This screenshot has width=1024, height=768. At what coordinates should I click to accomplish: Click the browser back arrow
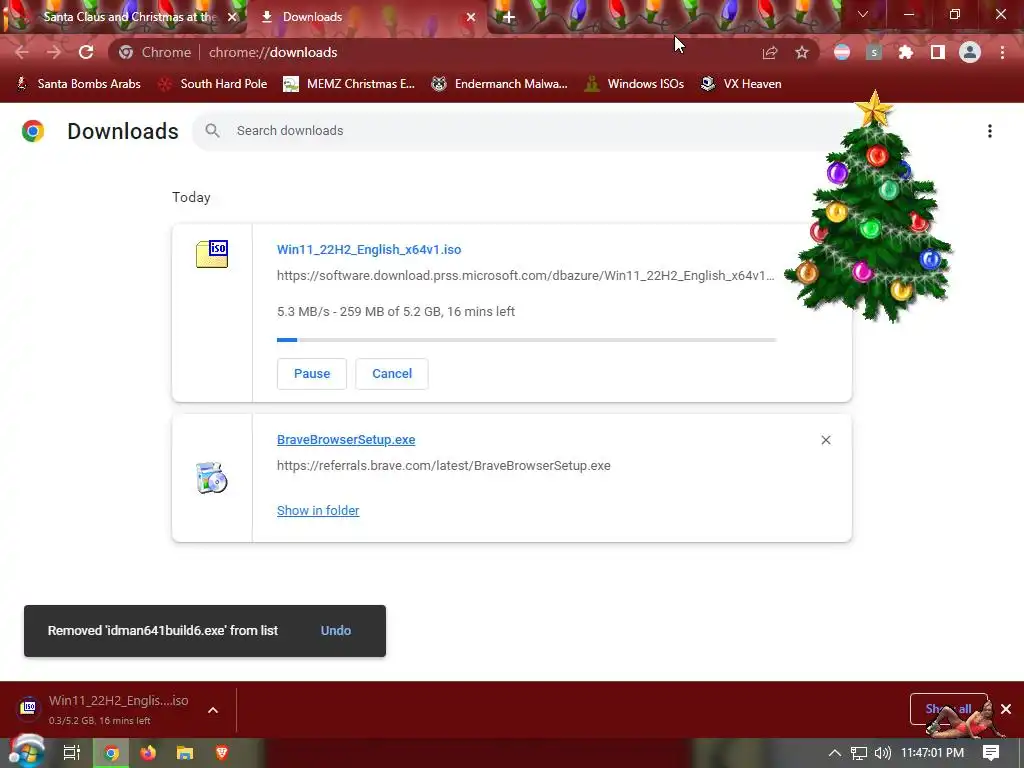tap(22, 52)
